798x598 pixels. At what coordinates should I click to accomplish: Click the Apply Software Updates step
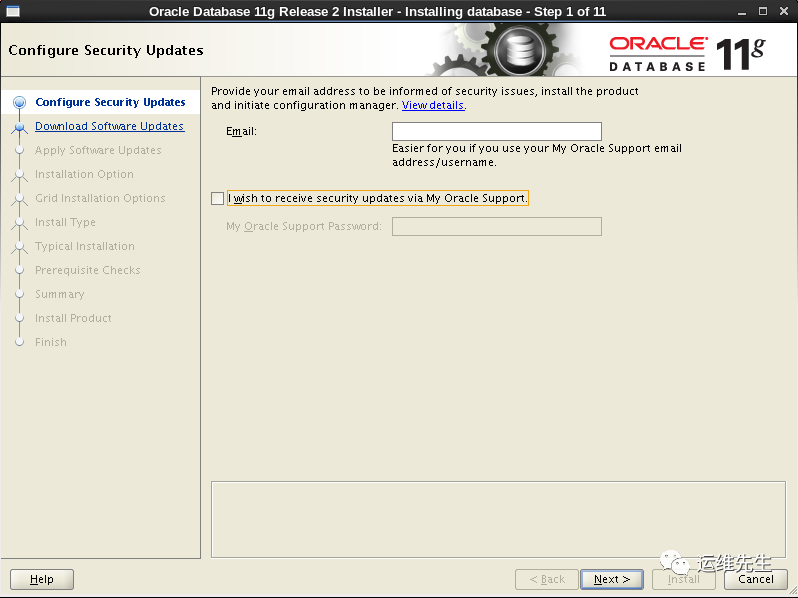coord(98,150)
